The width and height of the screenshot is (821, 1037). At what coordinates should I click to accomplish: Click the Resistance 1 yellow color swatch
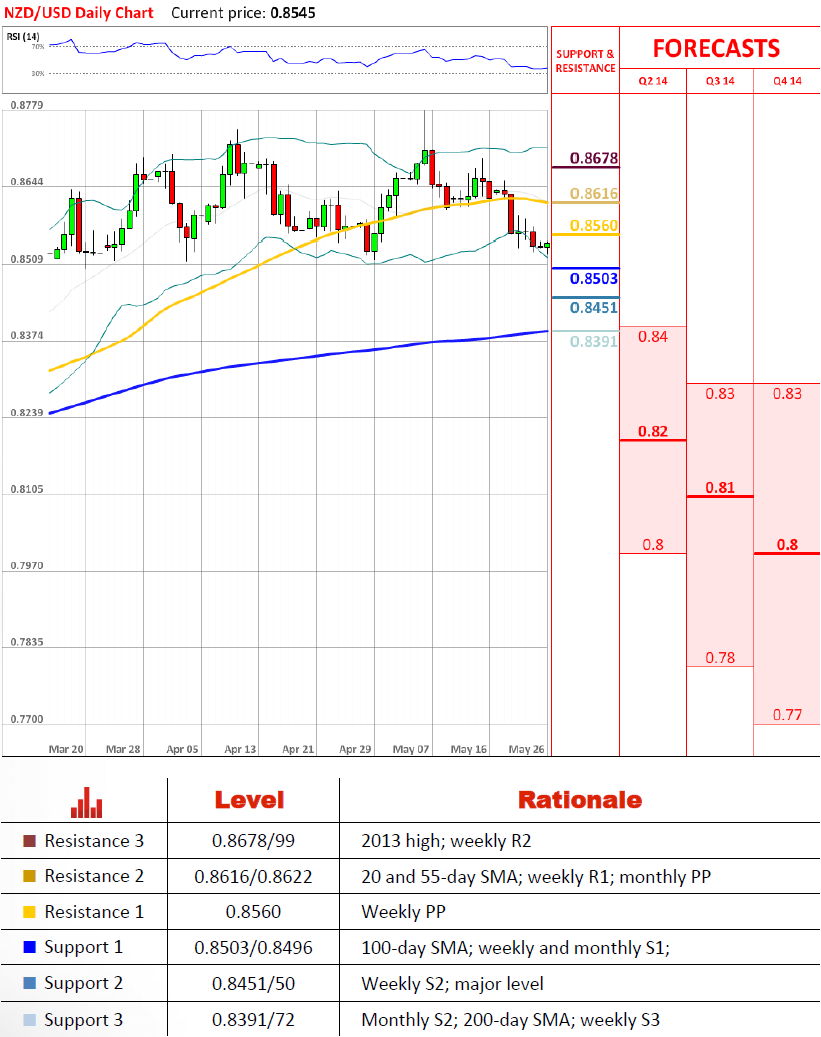pos(29,911)
